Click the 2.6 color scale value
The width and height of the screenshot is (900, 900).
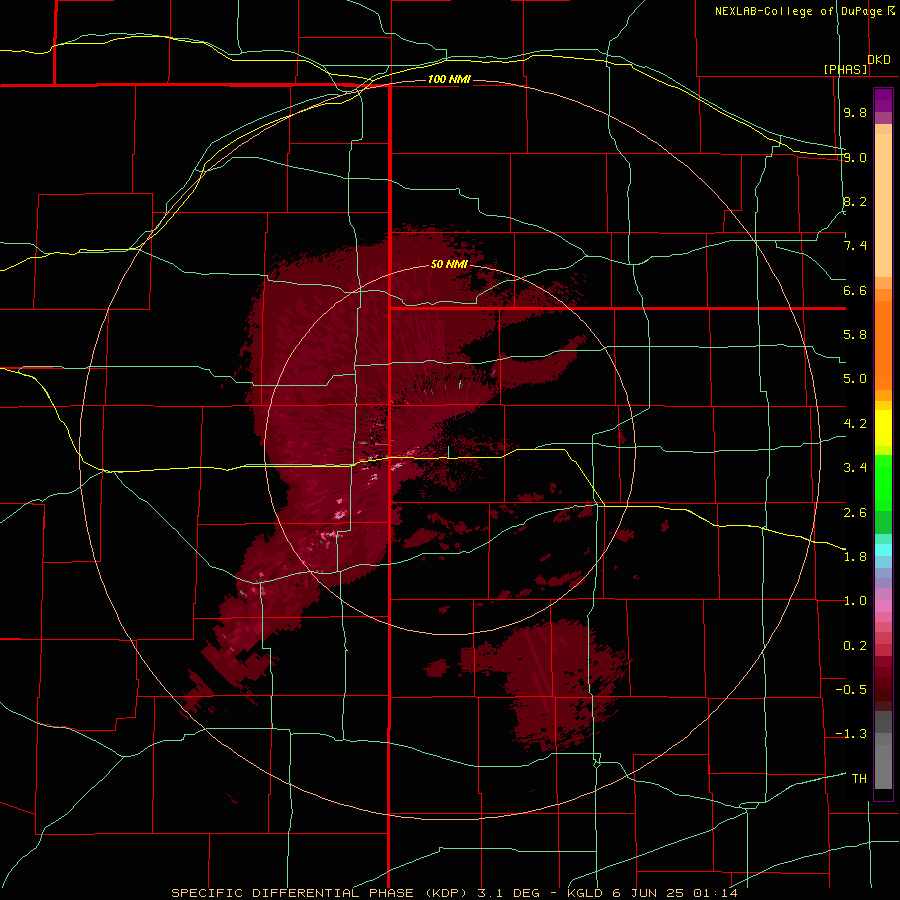click(855, 513)
